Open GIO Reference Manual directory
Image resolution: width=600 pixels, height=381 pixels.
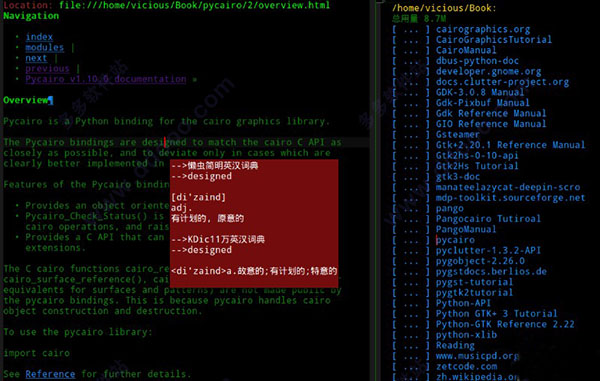pos(491,124)
